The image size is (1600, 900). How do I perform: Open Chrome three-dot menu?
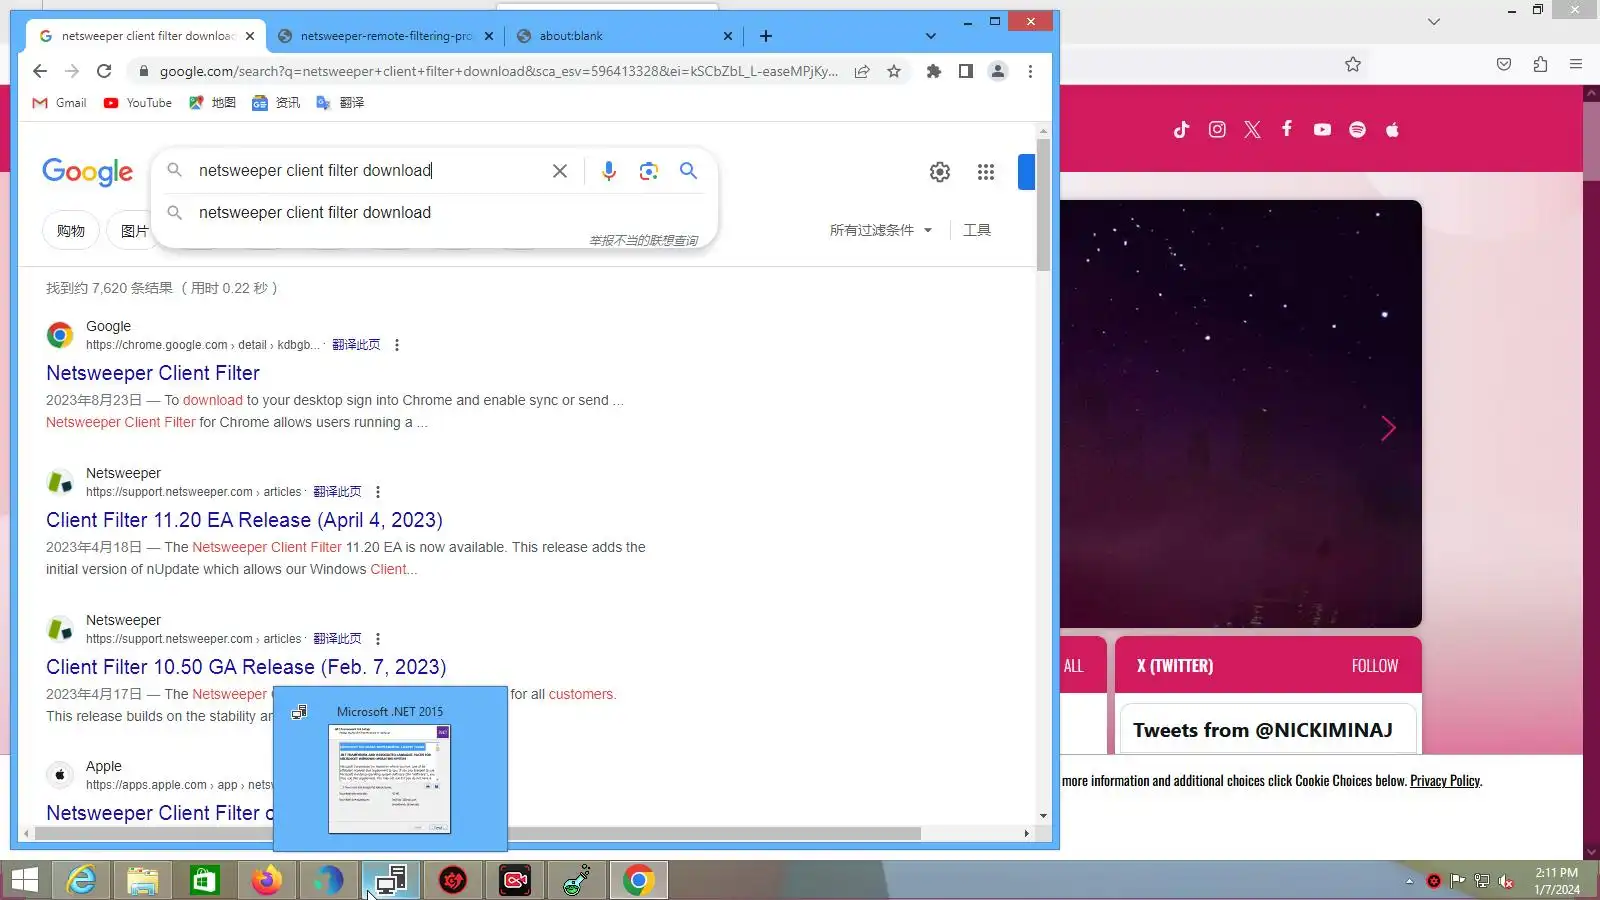[x=1030, y=71]
